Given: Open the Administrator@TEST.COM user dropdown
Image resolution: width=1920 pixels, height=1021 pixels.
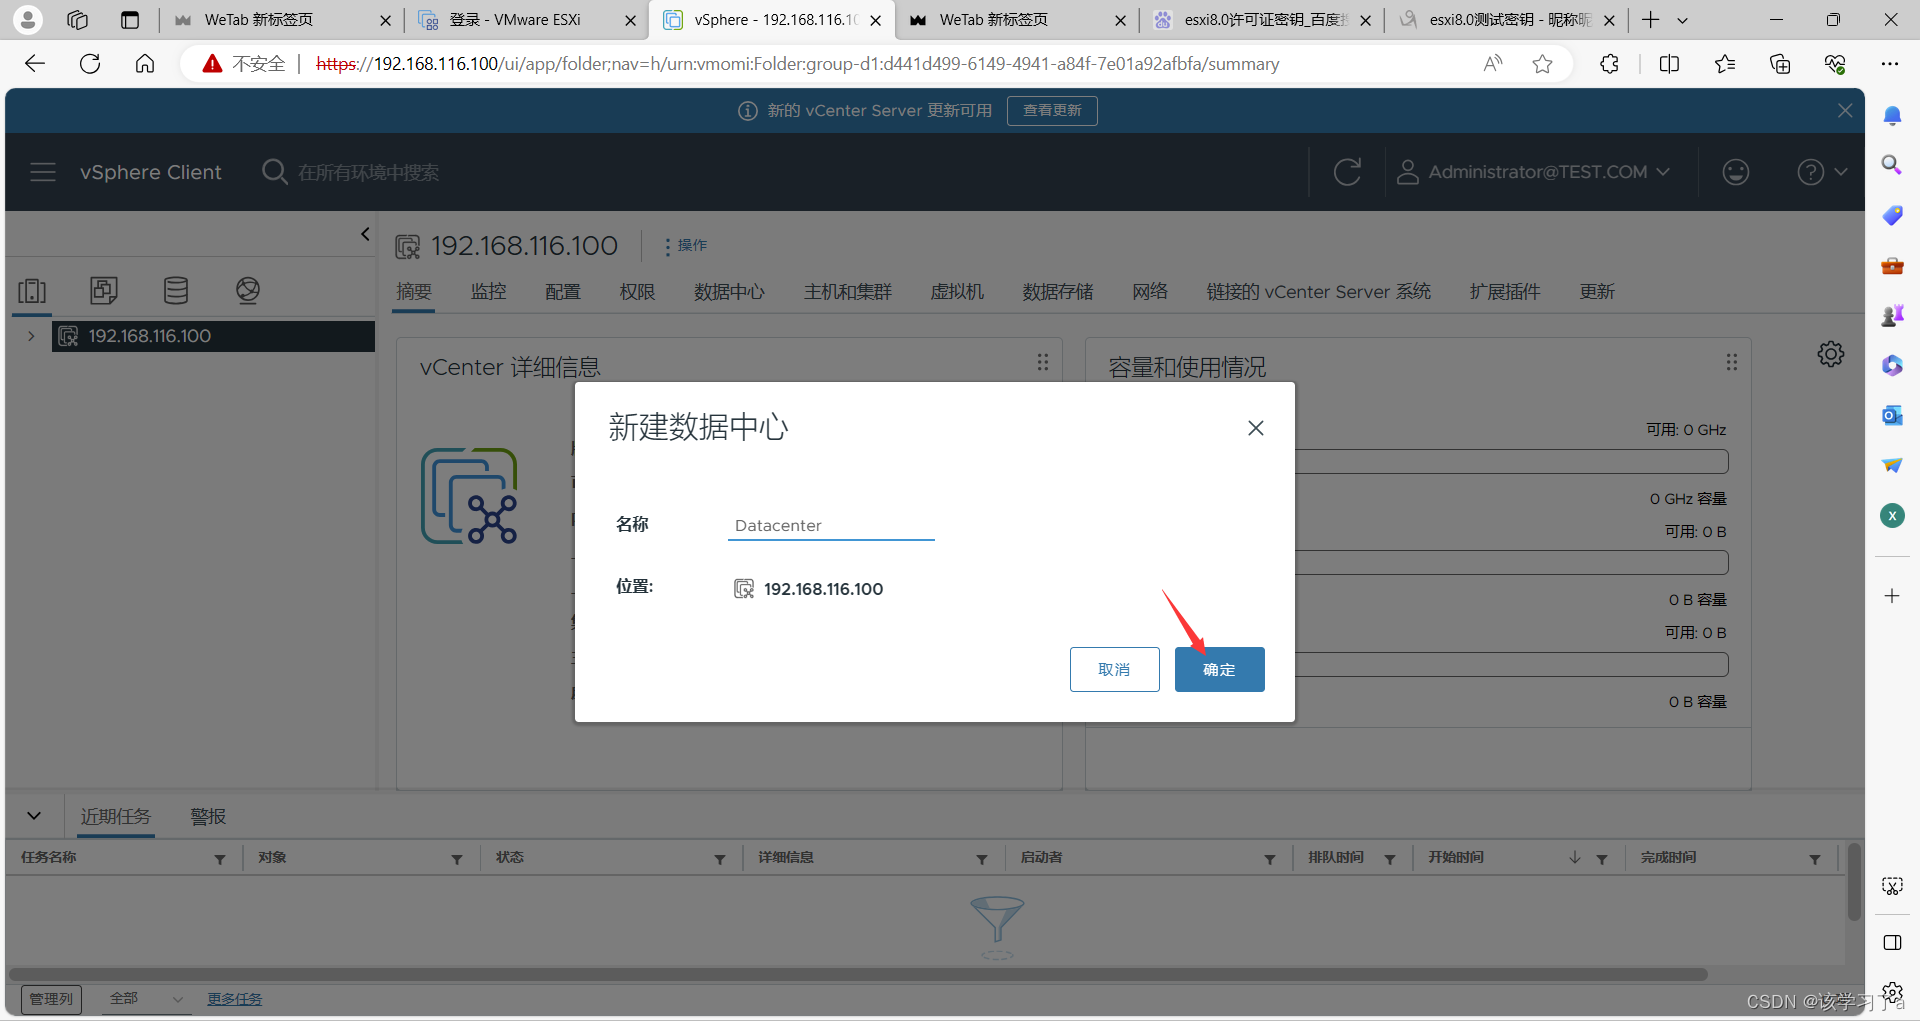Looking at the screenshot, I should coord(1533,172).
